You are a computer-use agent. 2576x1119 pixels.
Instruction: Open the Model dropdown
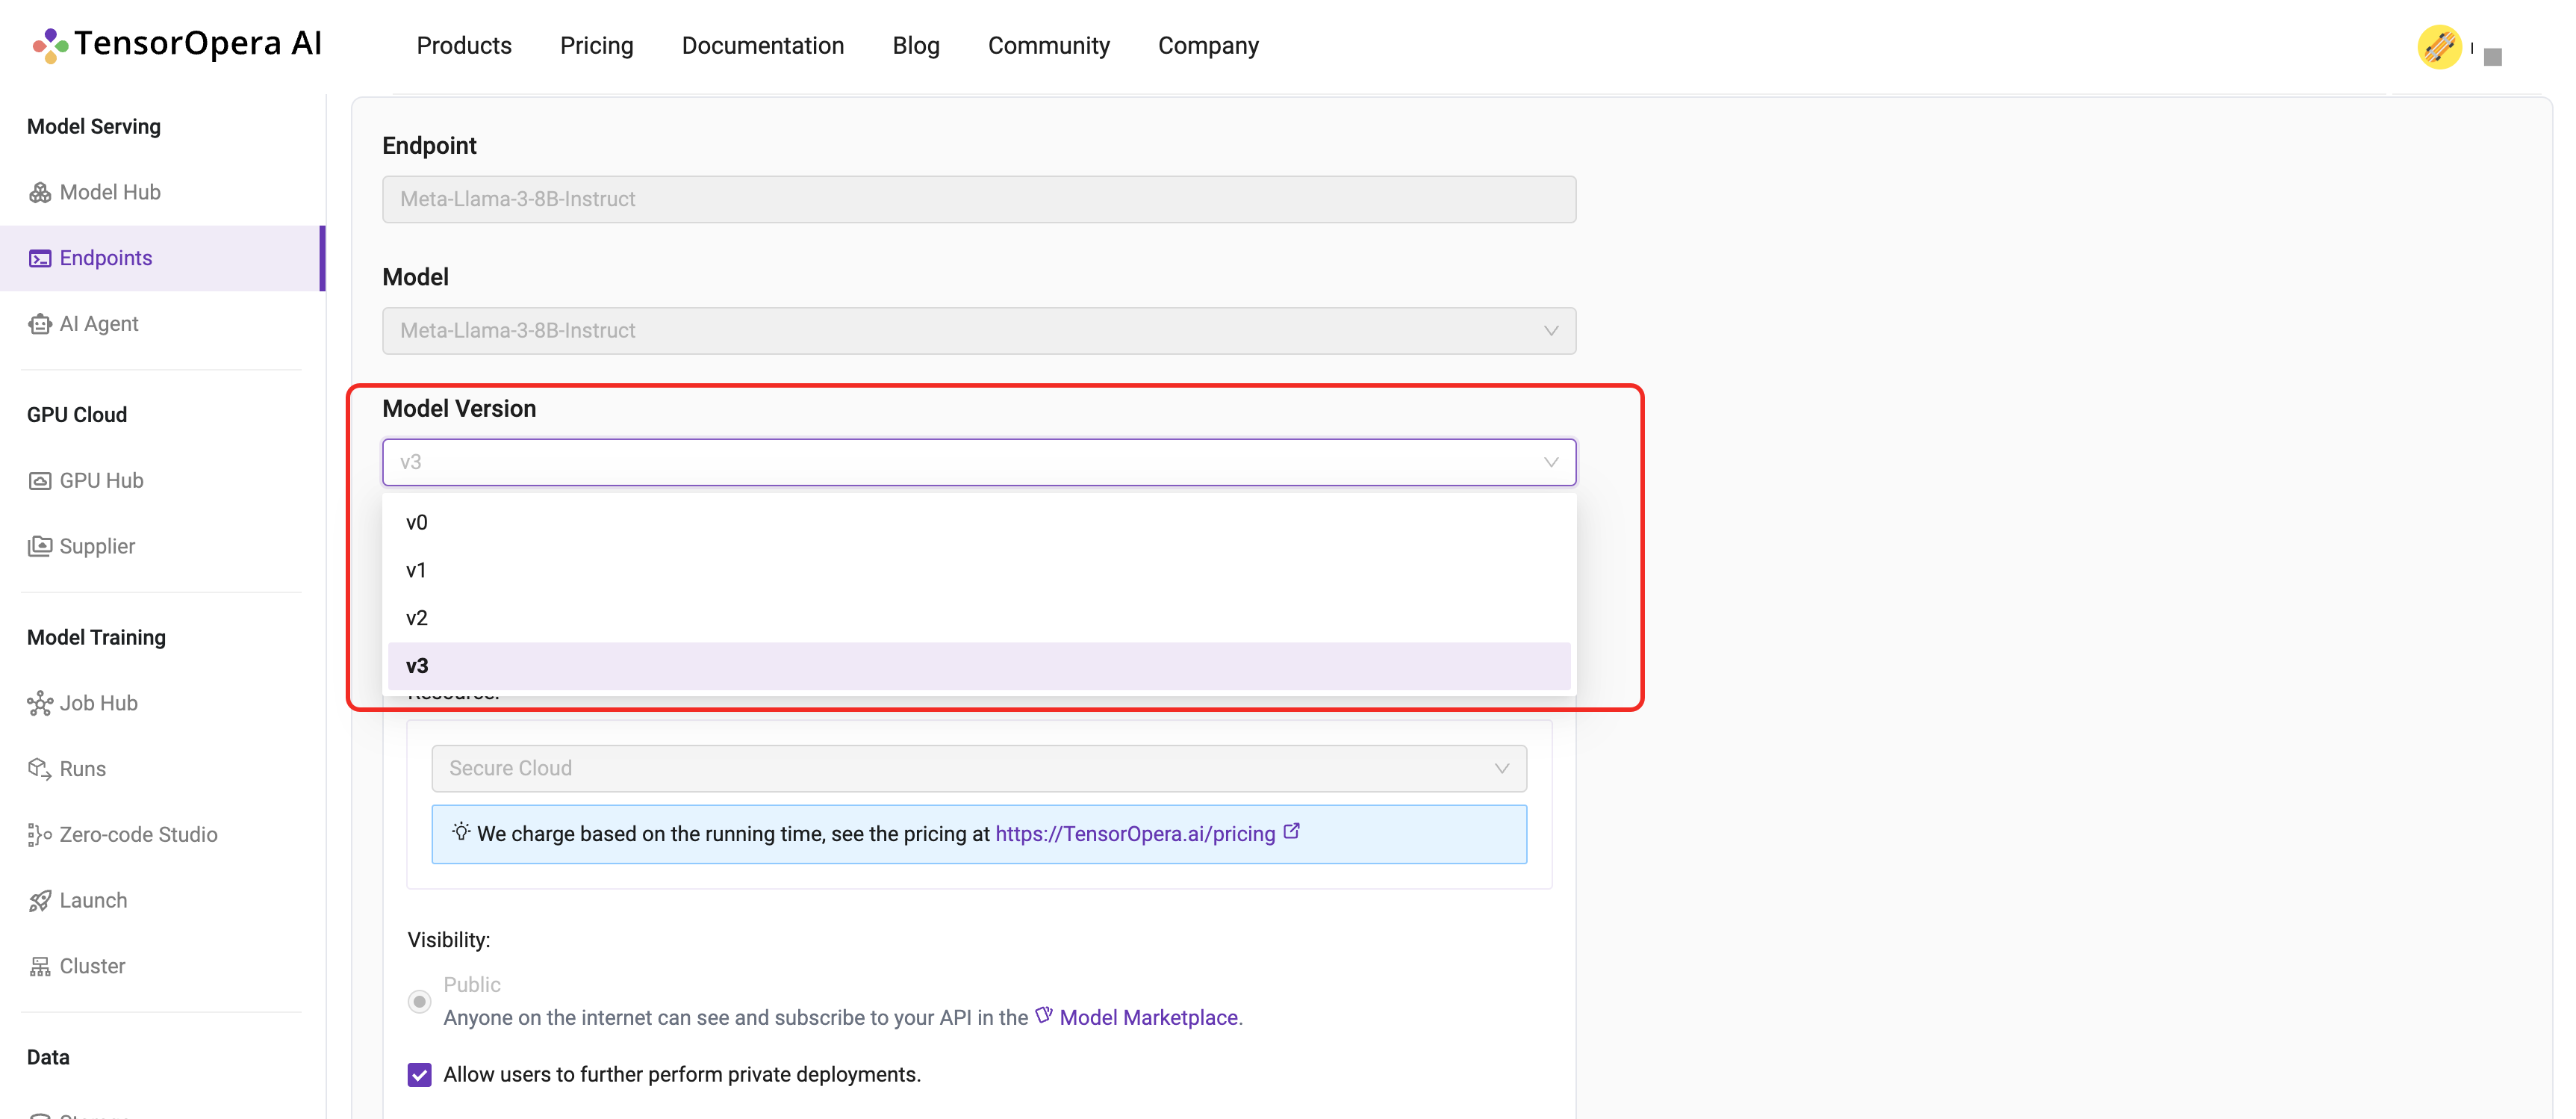(x=979, y=331)
